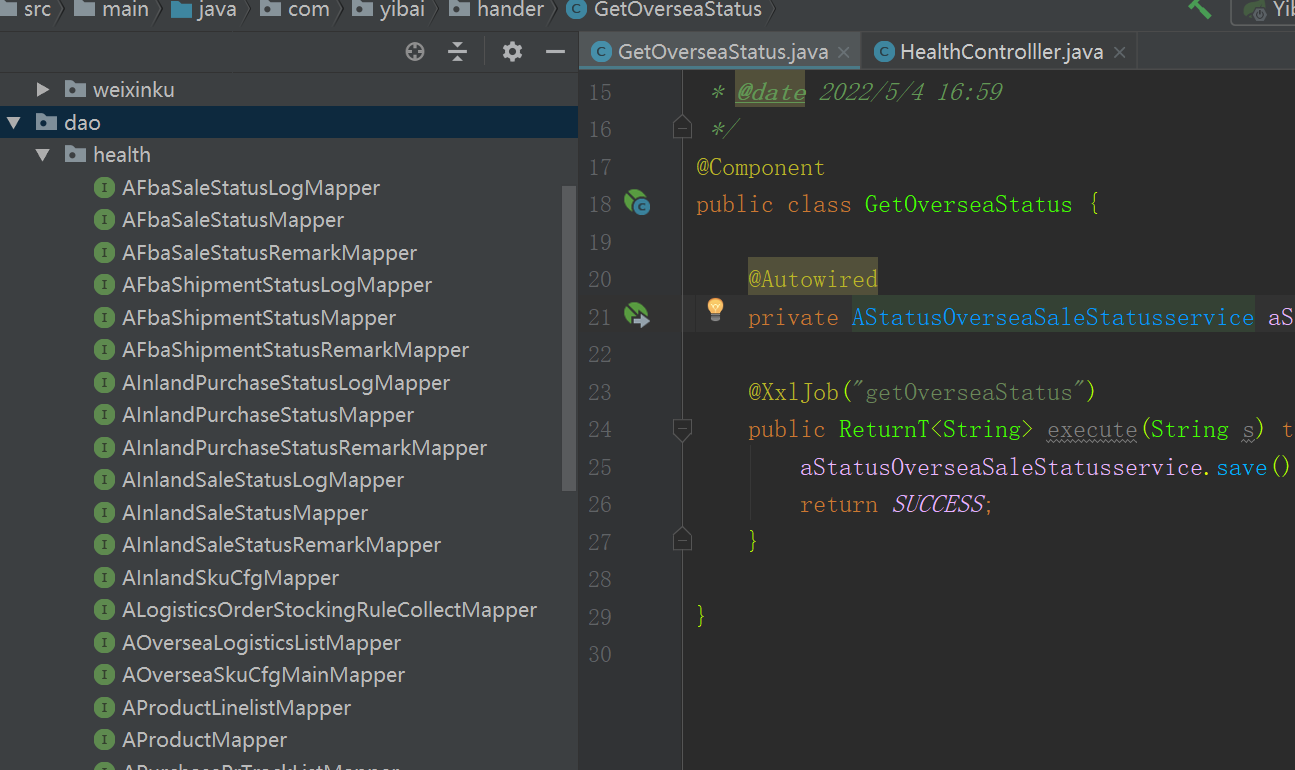Click GetOverseaStatus class name on line 18
Viewport: 1295px width, 770px height.
click(968, 205)
